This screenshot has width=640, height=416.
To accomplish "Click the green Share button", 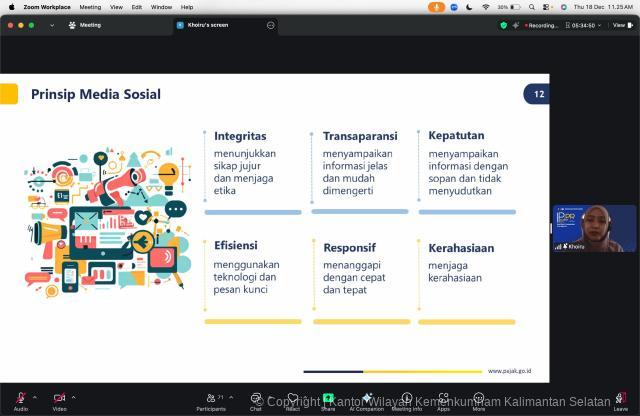I will click(328, 399).
